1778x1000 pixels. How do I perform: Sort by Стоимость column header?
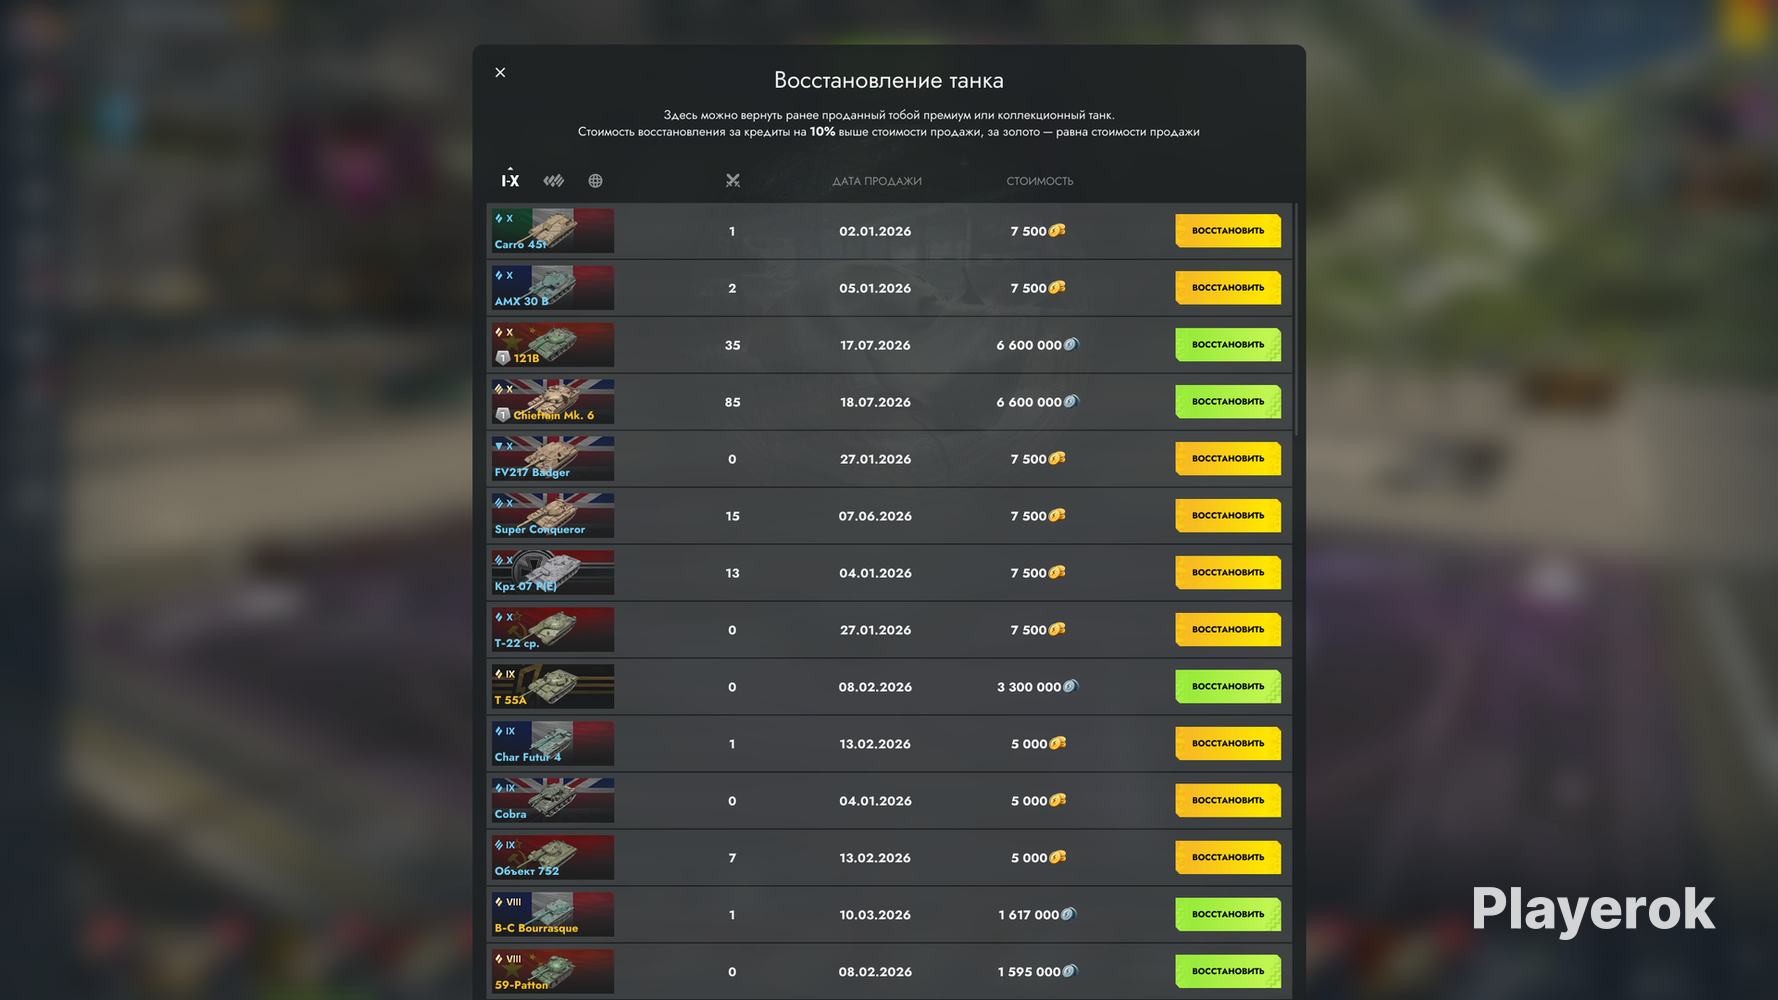[1039, 181]
